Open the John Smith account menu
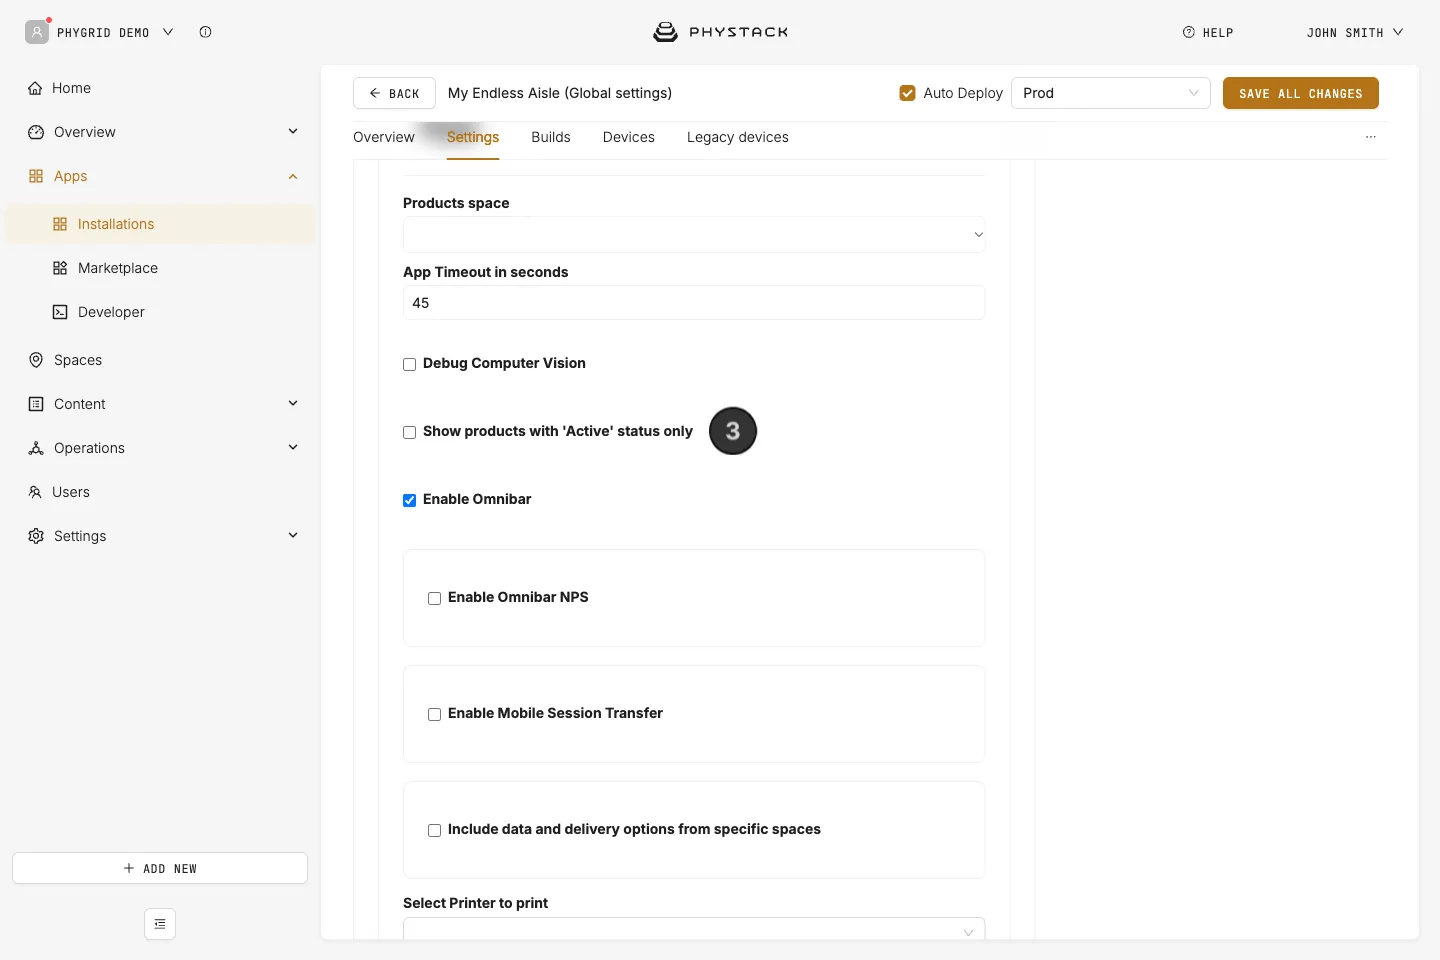The width and height of the screenshot is (1440, 960). tap(1355, 32)
